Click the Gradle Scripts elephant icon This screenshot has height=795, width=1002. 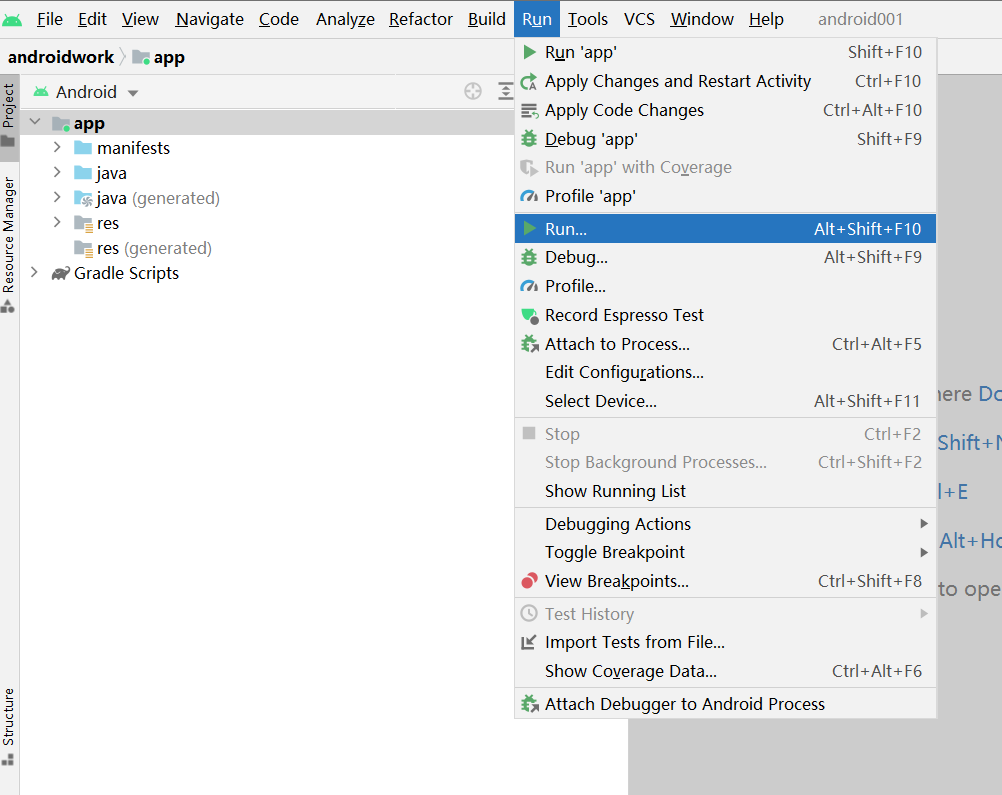click(61, 274)
